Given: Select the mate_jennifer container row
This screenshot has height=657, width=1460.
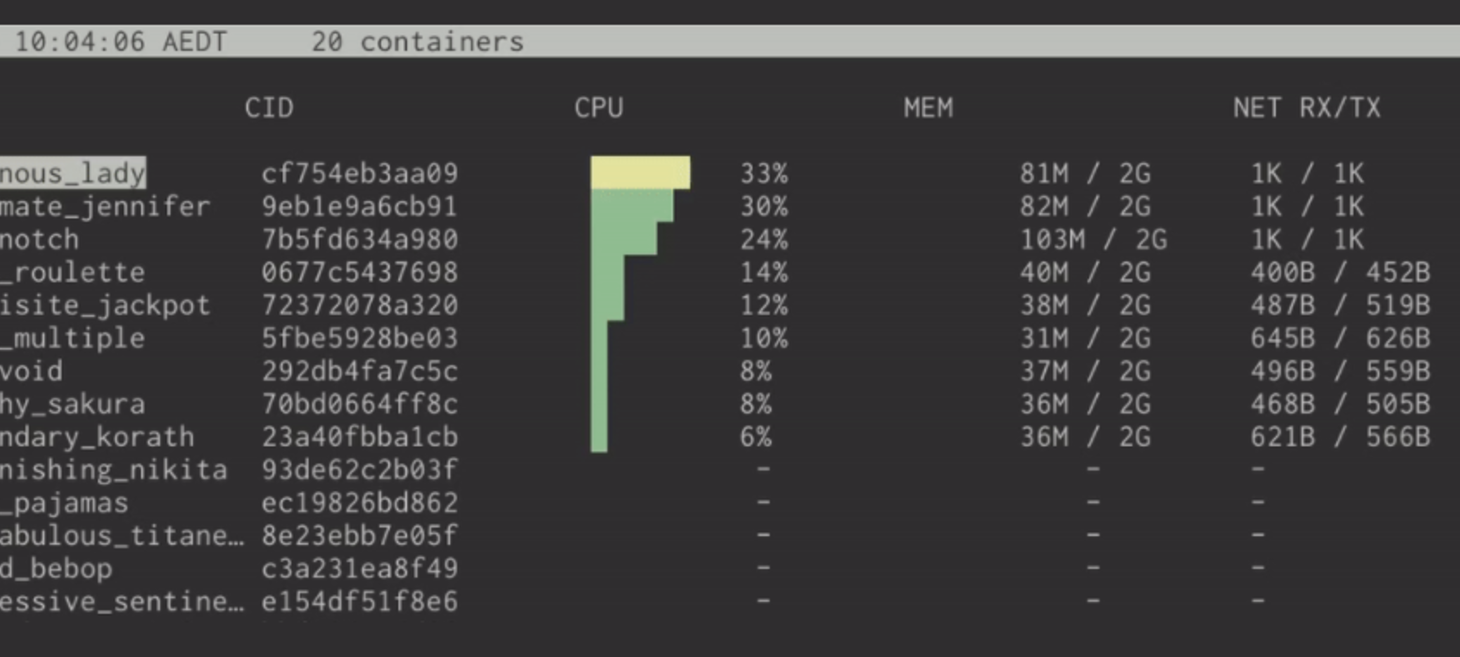Looking at the screenshot, I should coord(105,206).
